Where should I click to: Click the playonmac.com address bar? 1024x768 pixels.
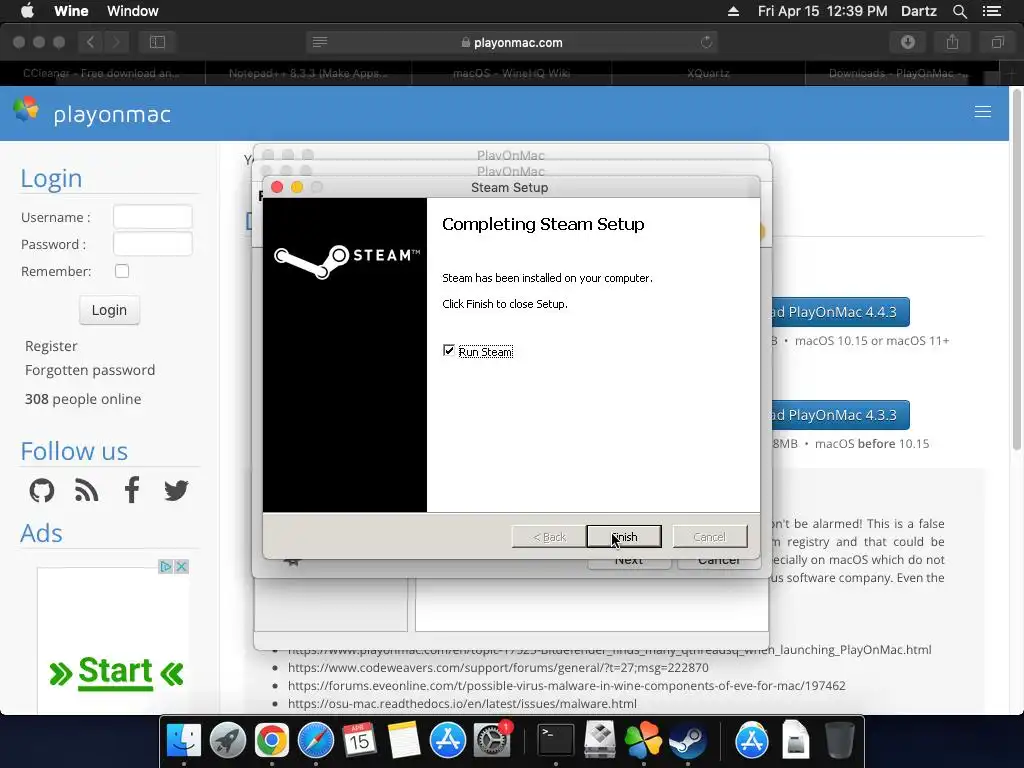(512, 42)
